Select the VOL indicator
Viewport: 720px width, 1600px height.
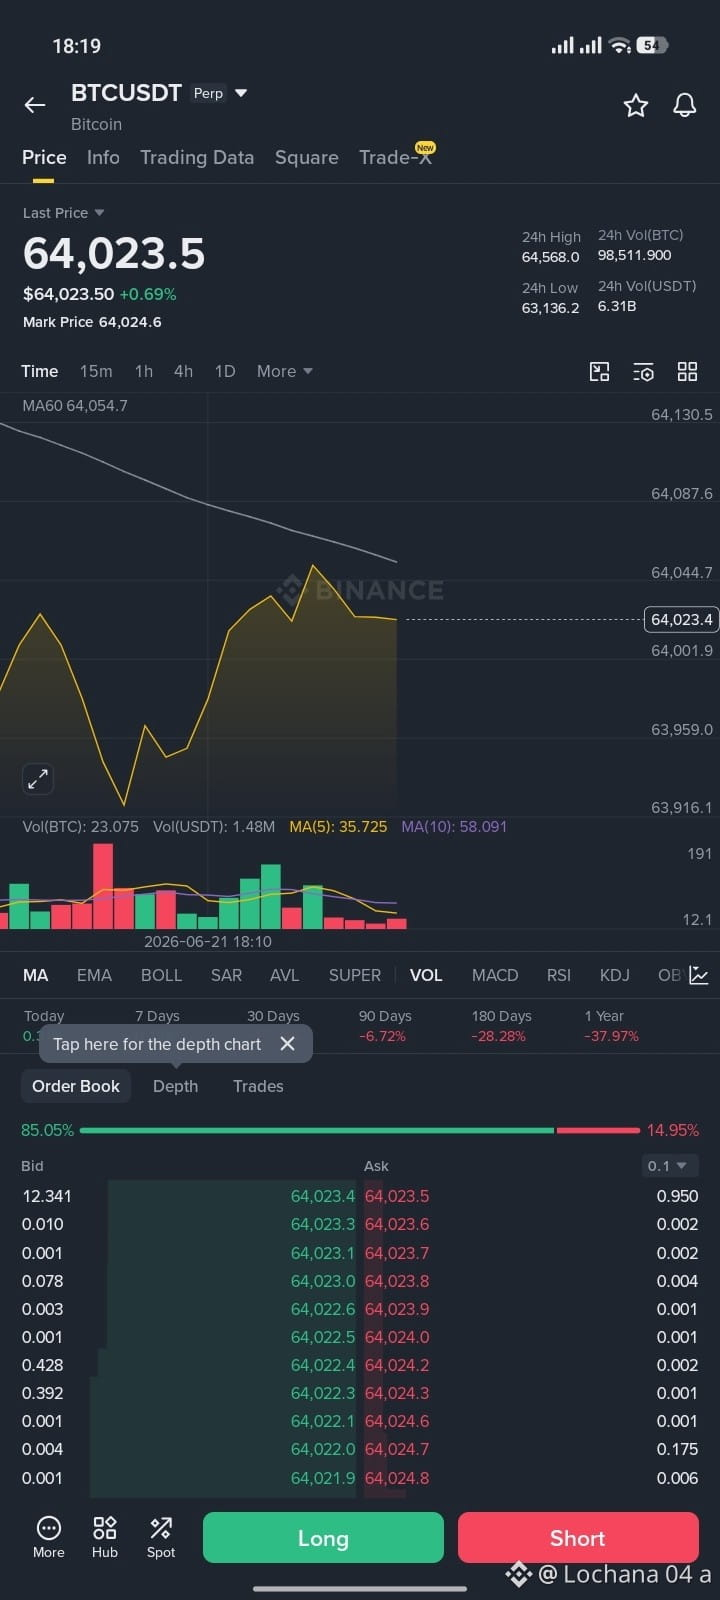426,975
